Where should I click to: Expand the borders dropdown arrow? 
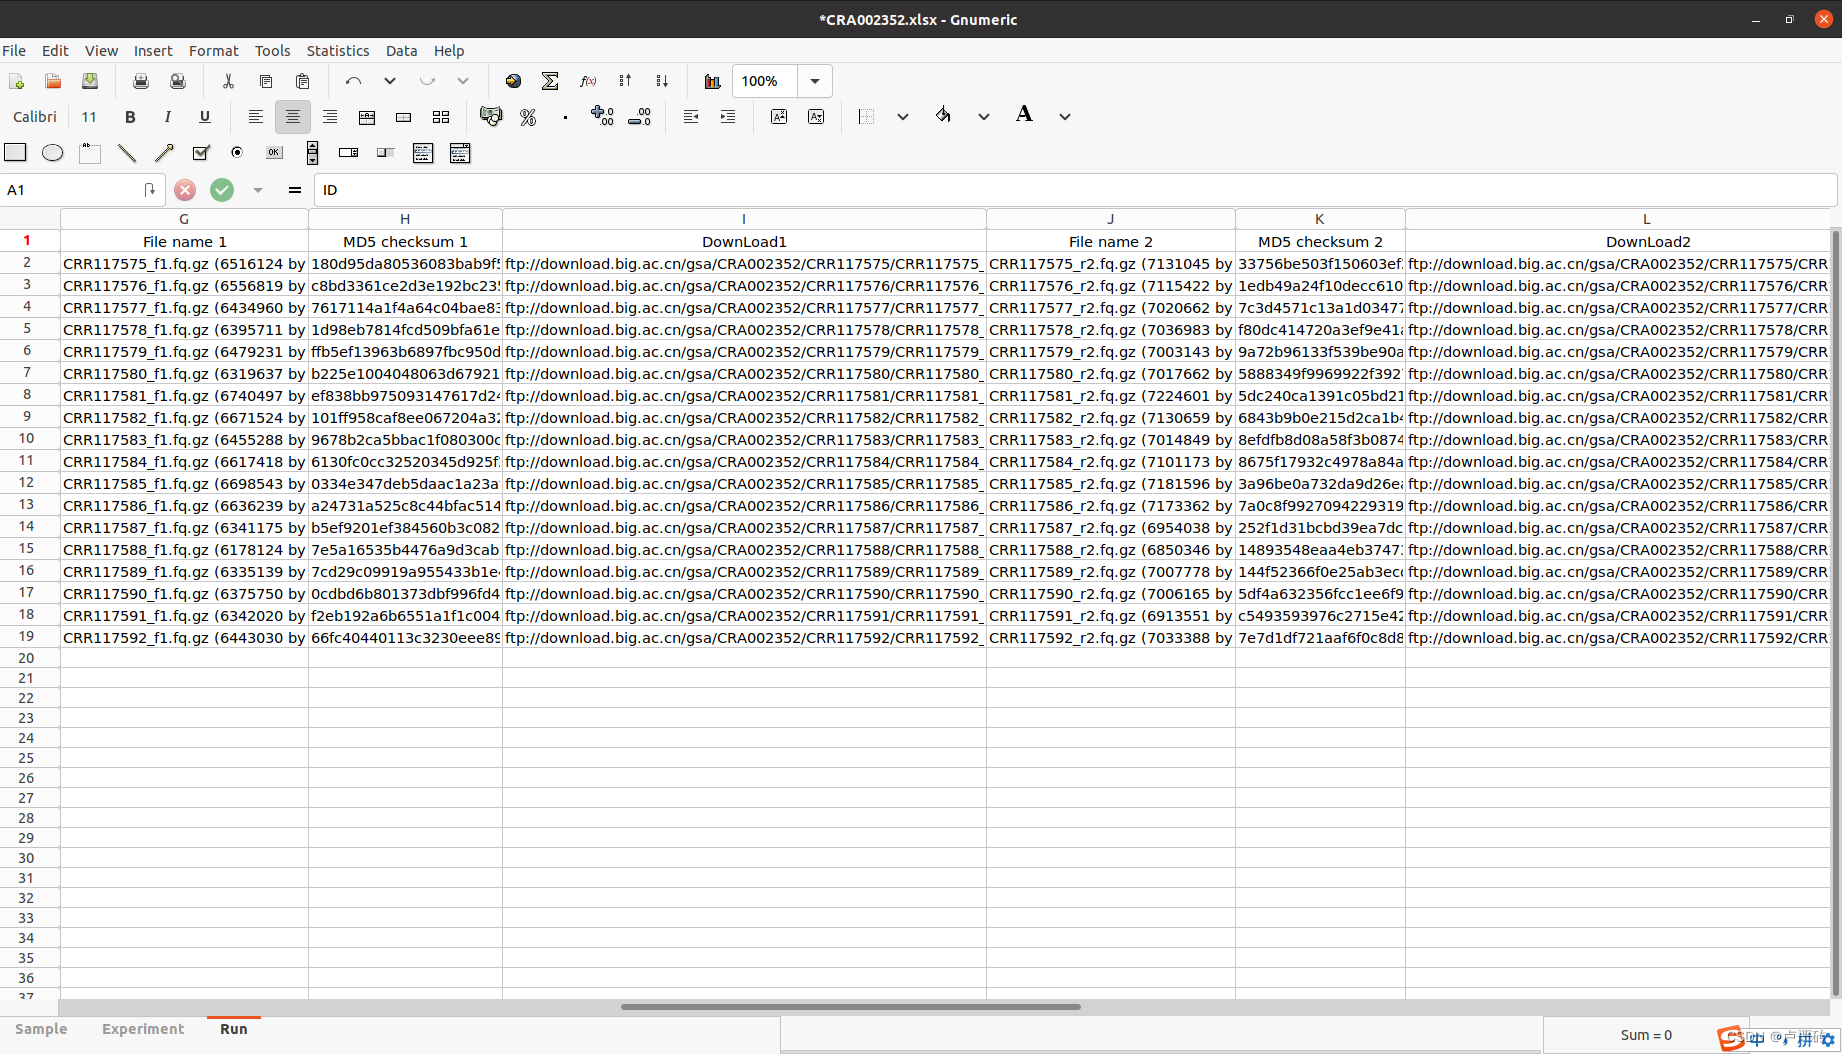point(903,117)
